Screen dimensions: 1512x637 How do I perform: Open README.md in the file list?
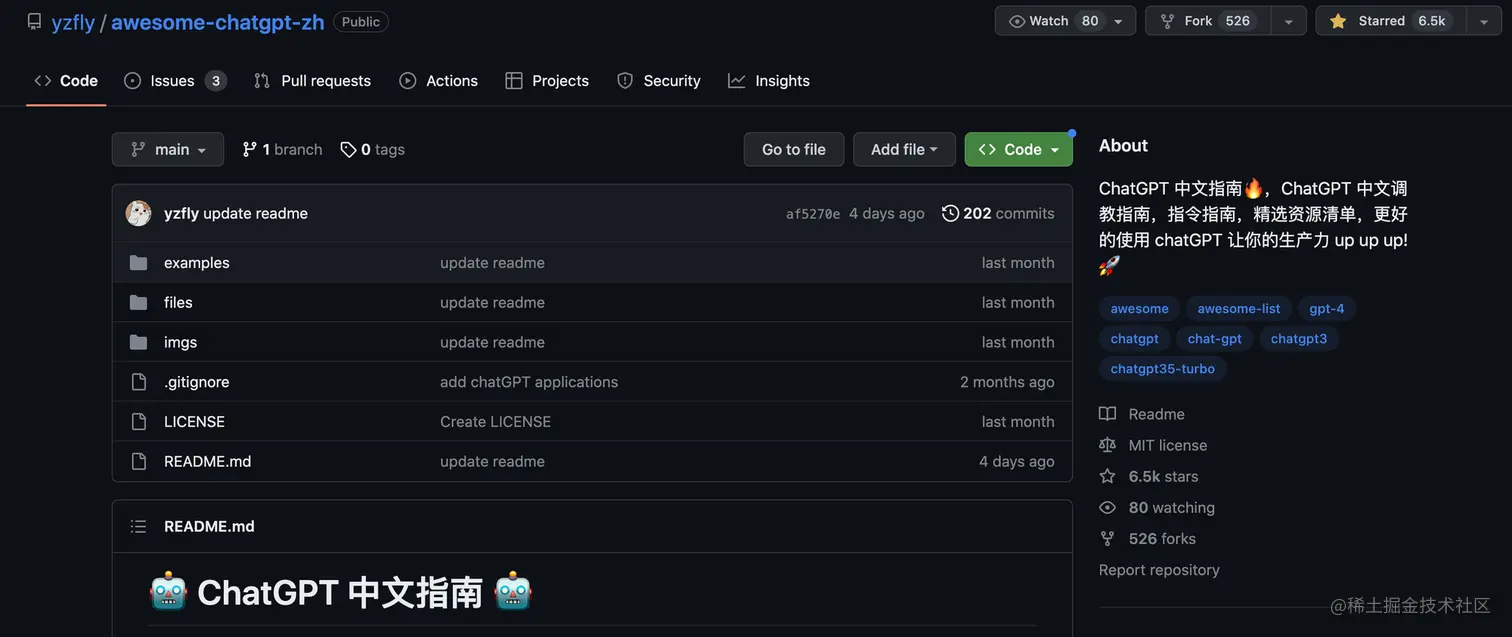(x=207, y=461)
